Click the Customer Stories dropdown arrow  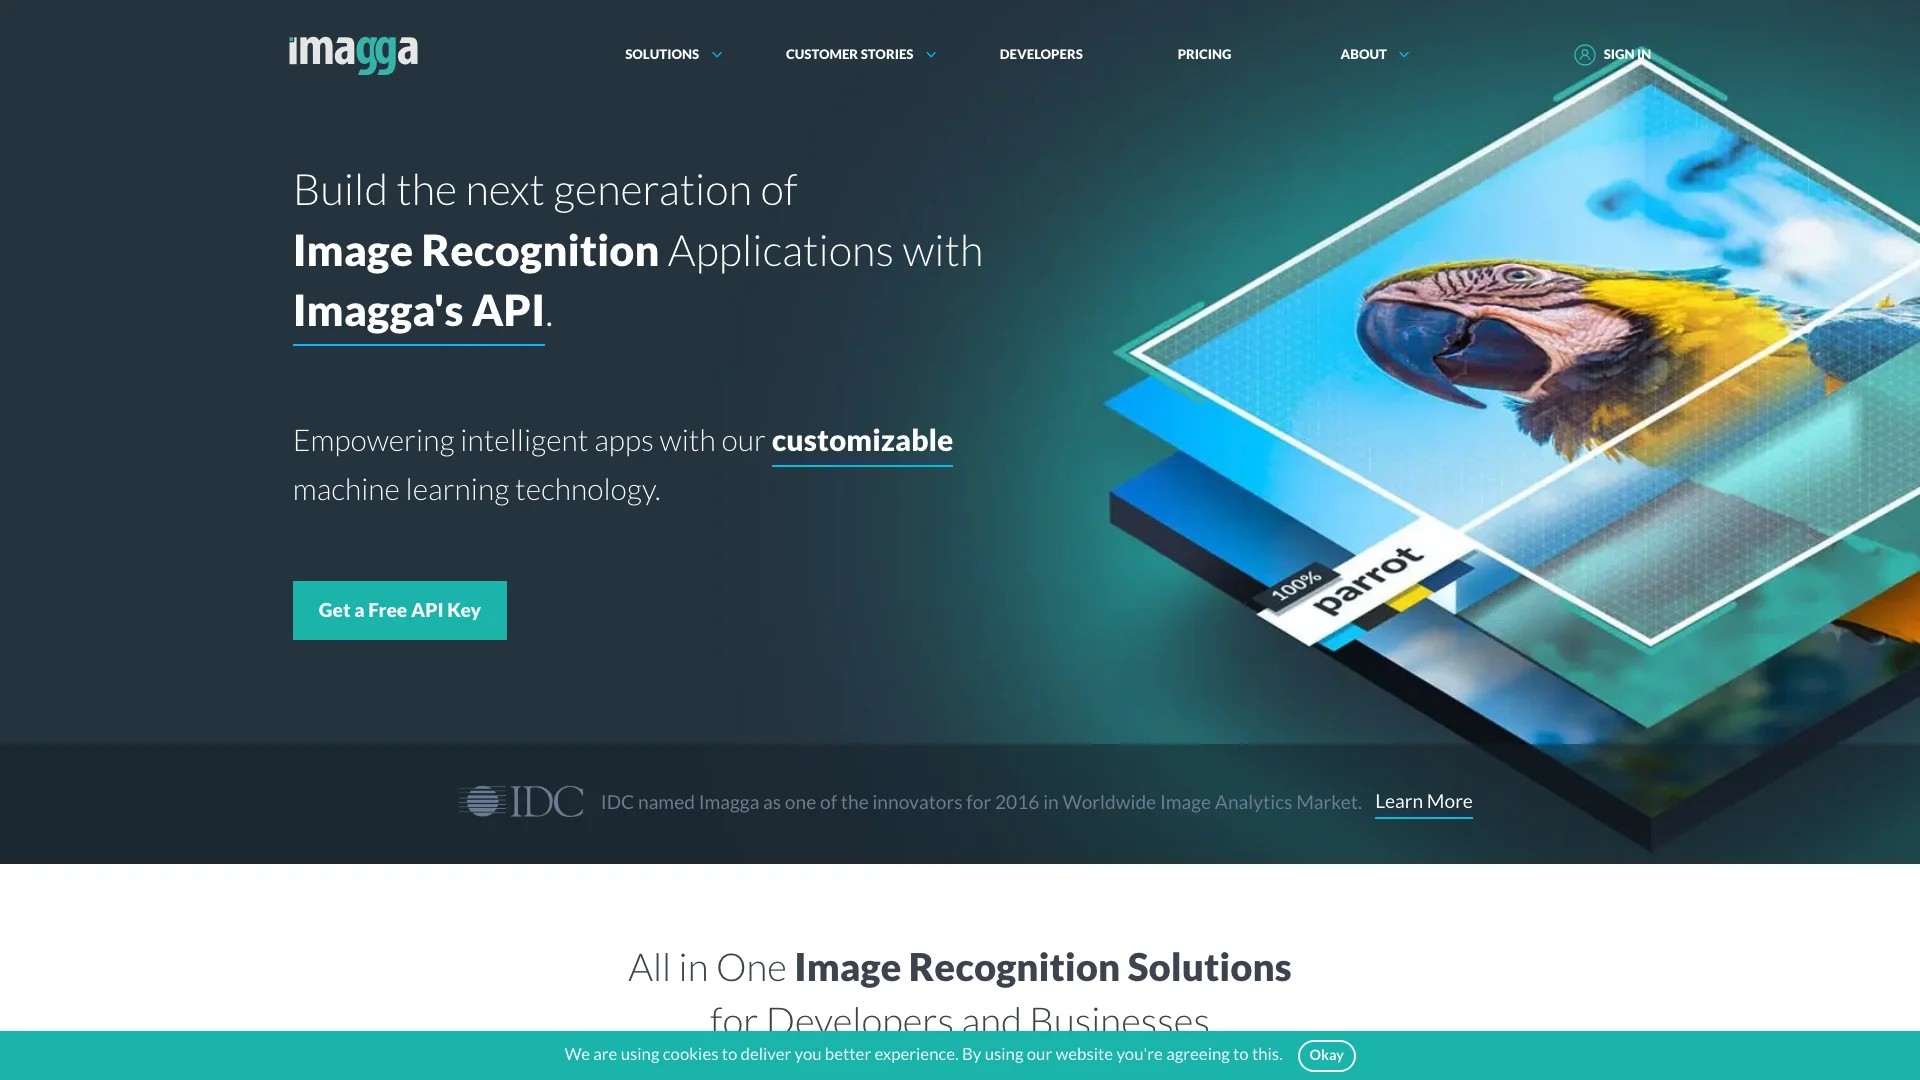click(932, 54)
